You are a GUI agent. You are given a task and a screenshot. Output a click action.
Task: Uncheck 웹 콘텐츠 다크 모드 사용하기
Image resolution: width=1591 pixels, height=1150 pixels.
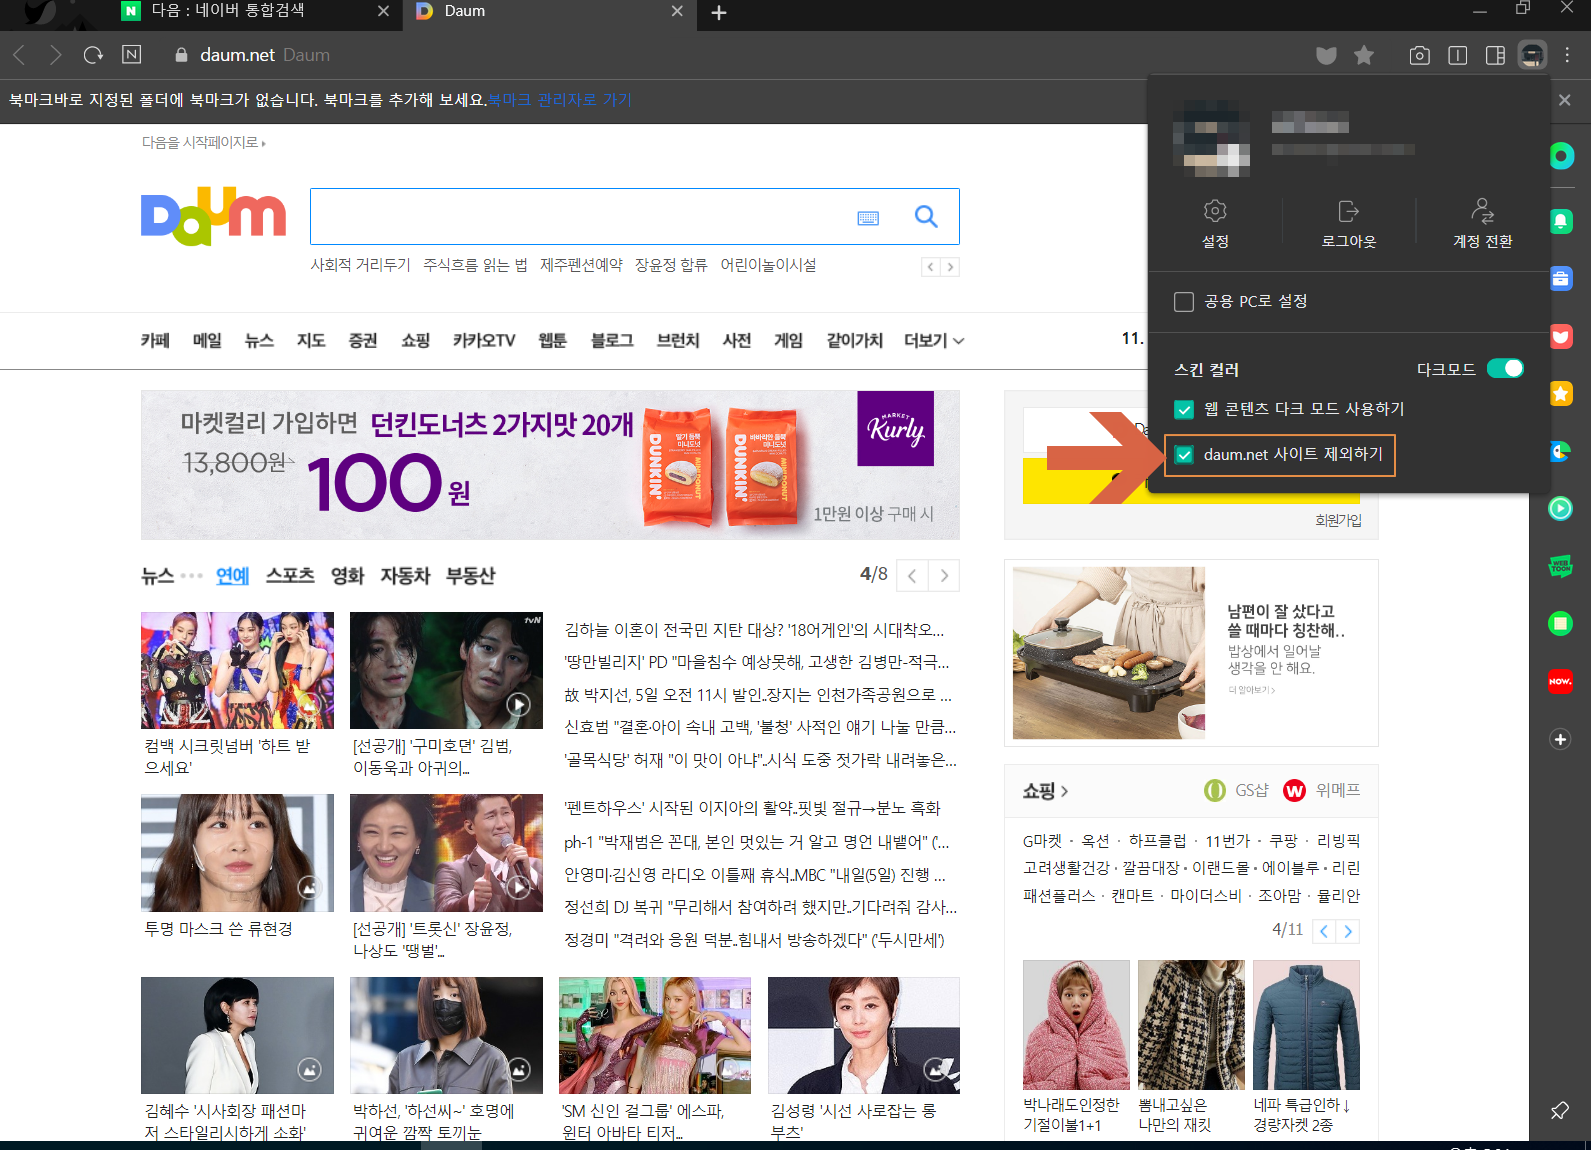pos(1184,409)
